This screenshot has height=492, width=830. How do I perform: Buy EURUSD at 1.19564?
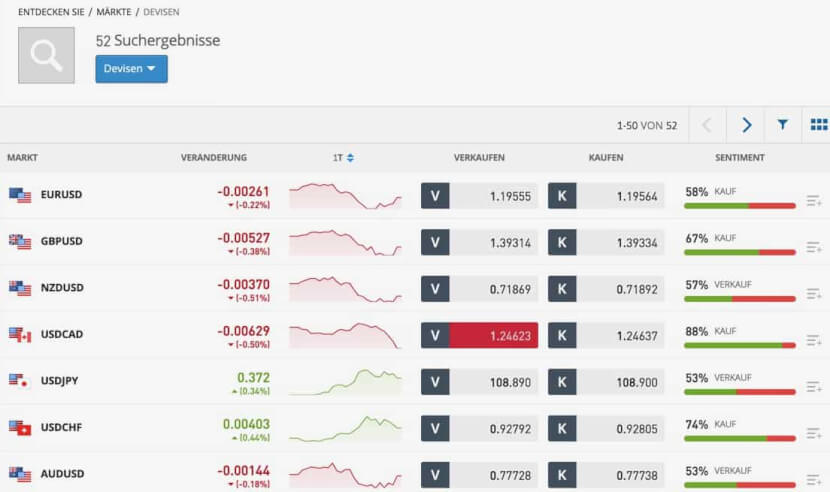click(606, 196)
